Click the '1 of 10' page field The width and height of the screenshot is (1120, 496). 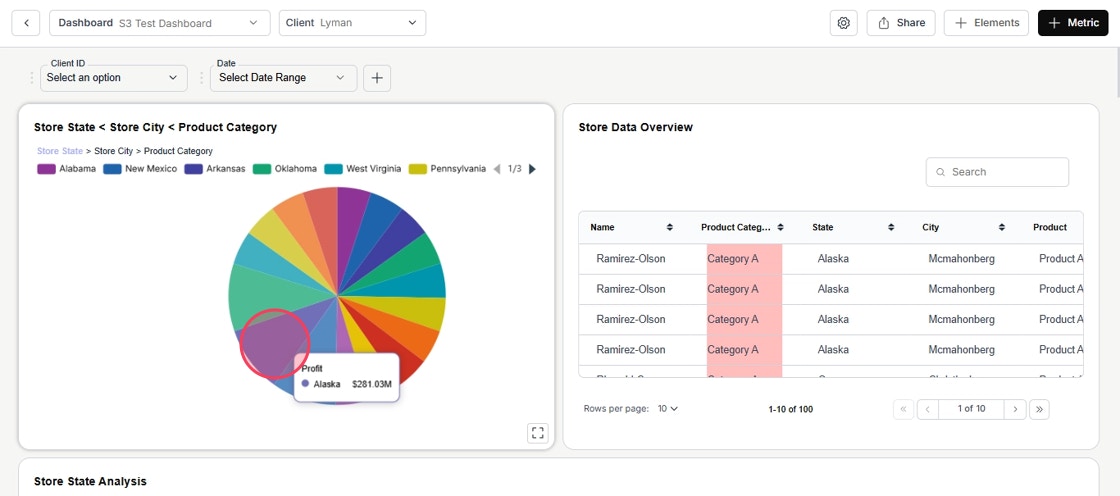click(x=971, y=410)
